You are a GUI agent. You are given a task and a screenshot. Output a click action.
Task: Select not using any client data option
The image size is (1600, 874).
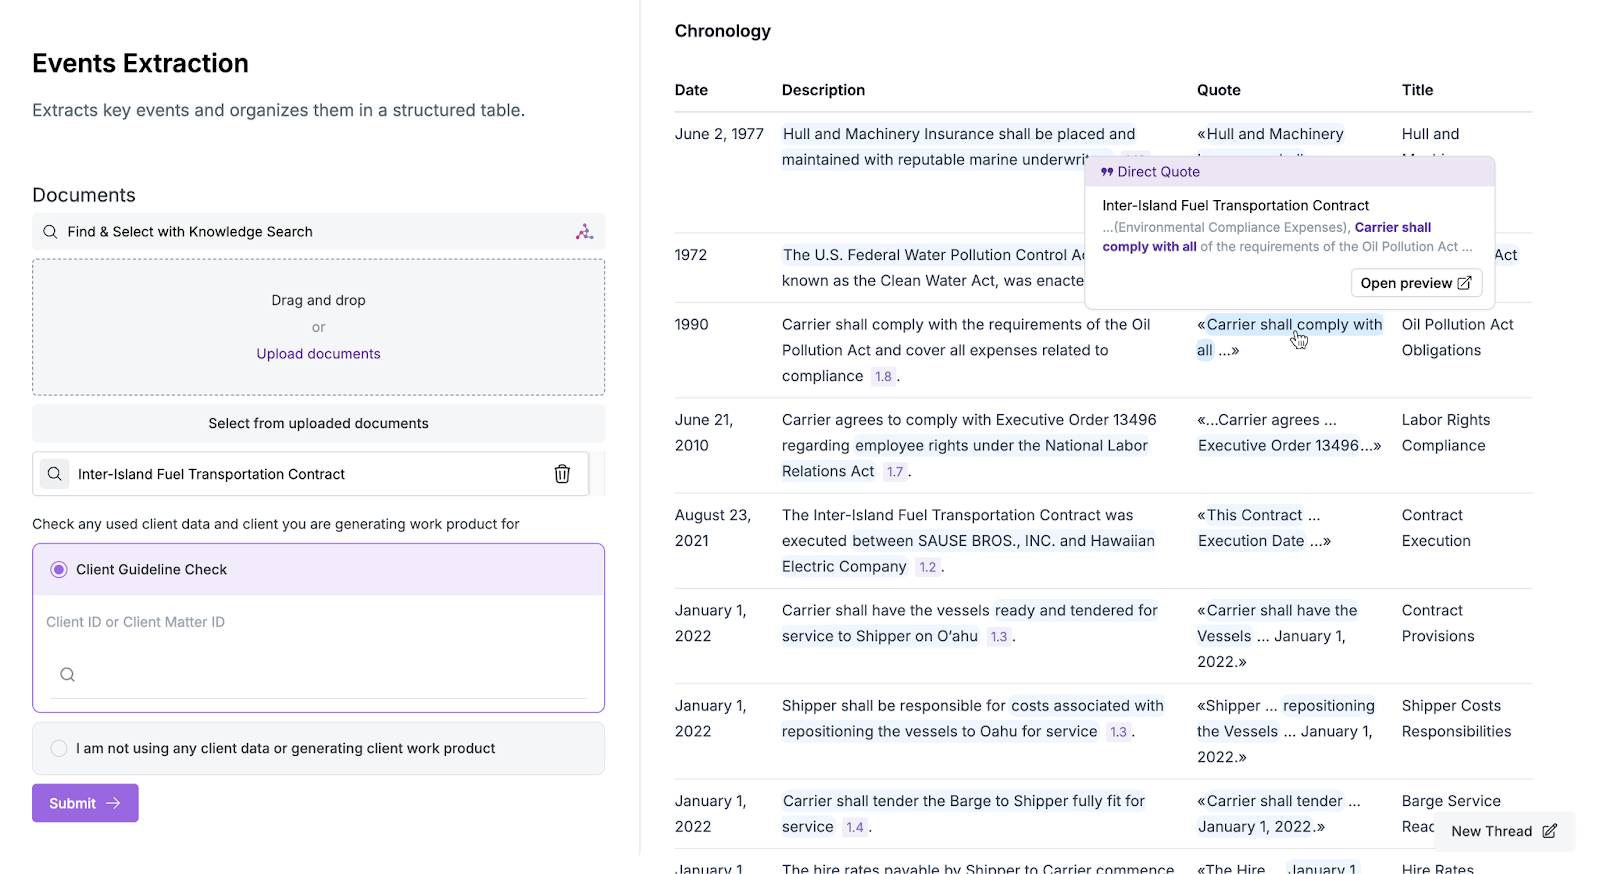click(59, 749)
